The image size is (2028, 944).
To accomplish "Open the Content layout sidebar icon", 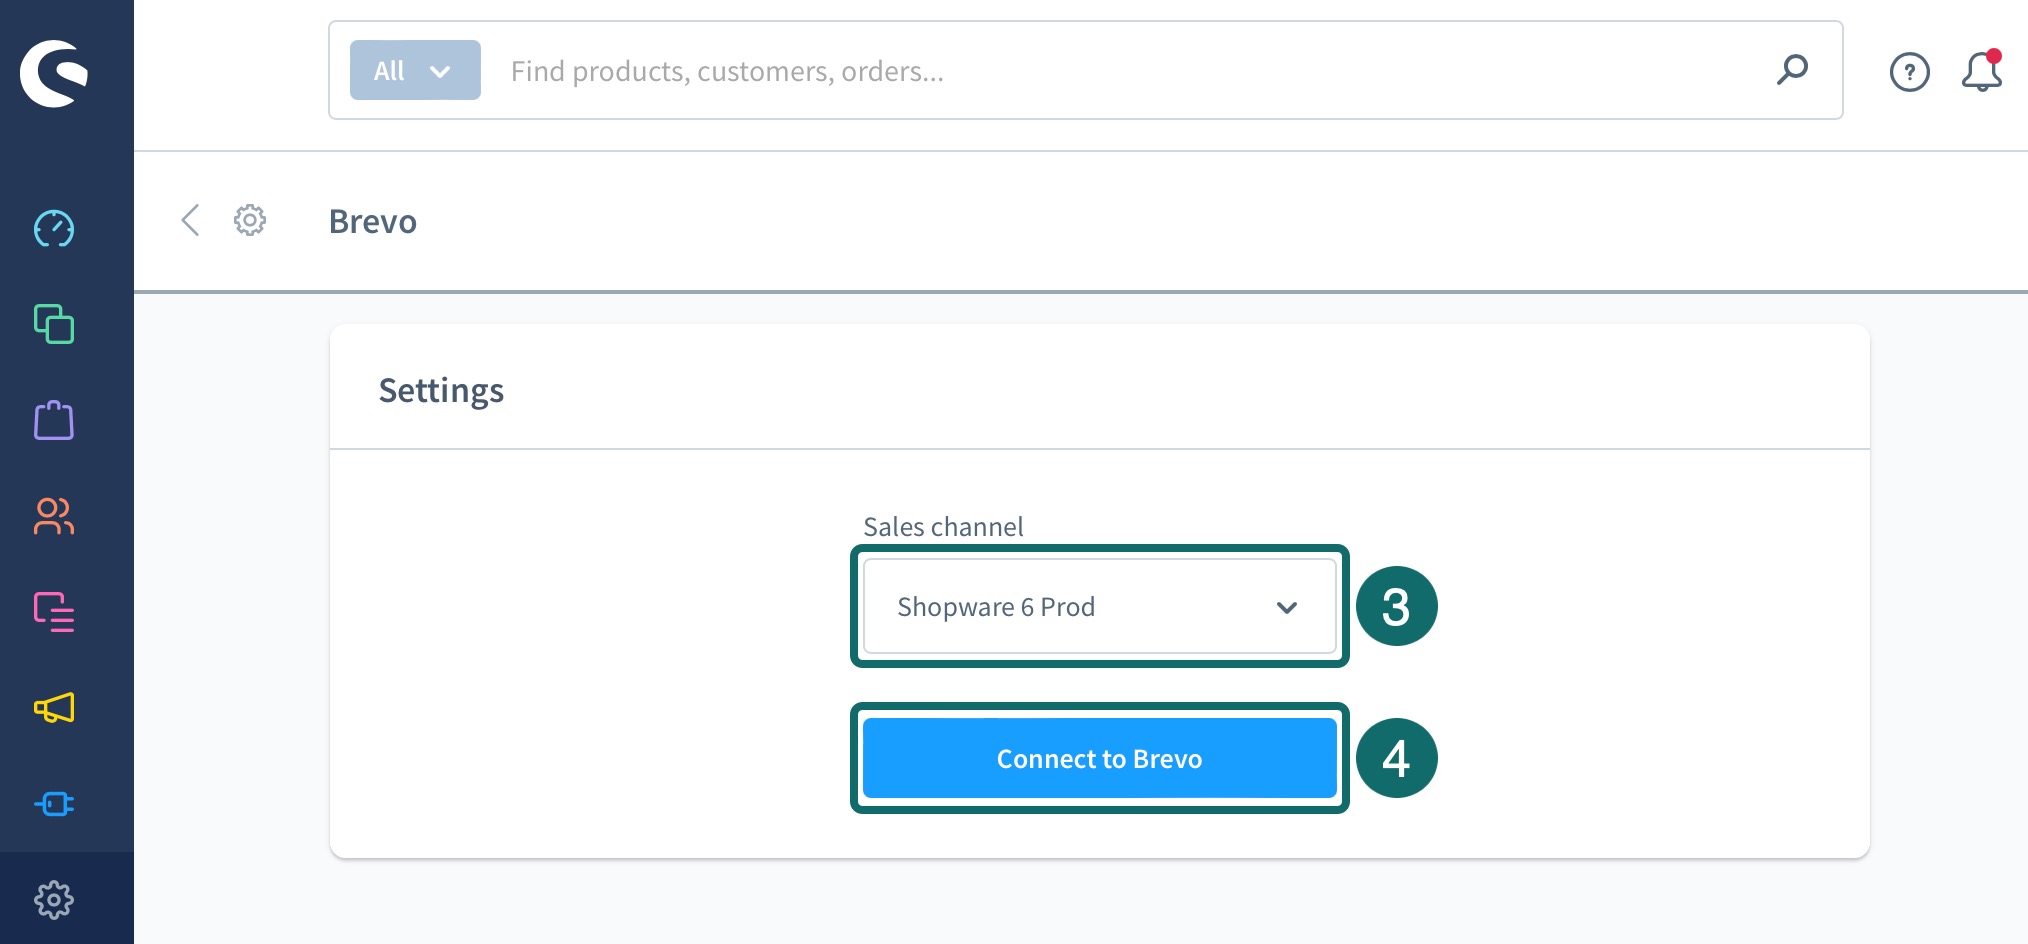I will point(54,612).
